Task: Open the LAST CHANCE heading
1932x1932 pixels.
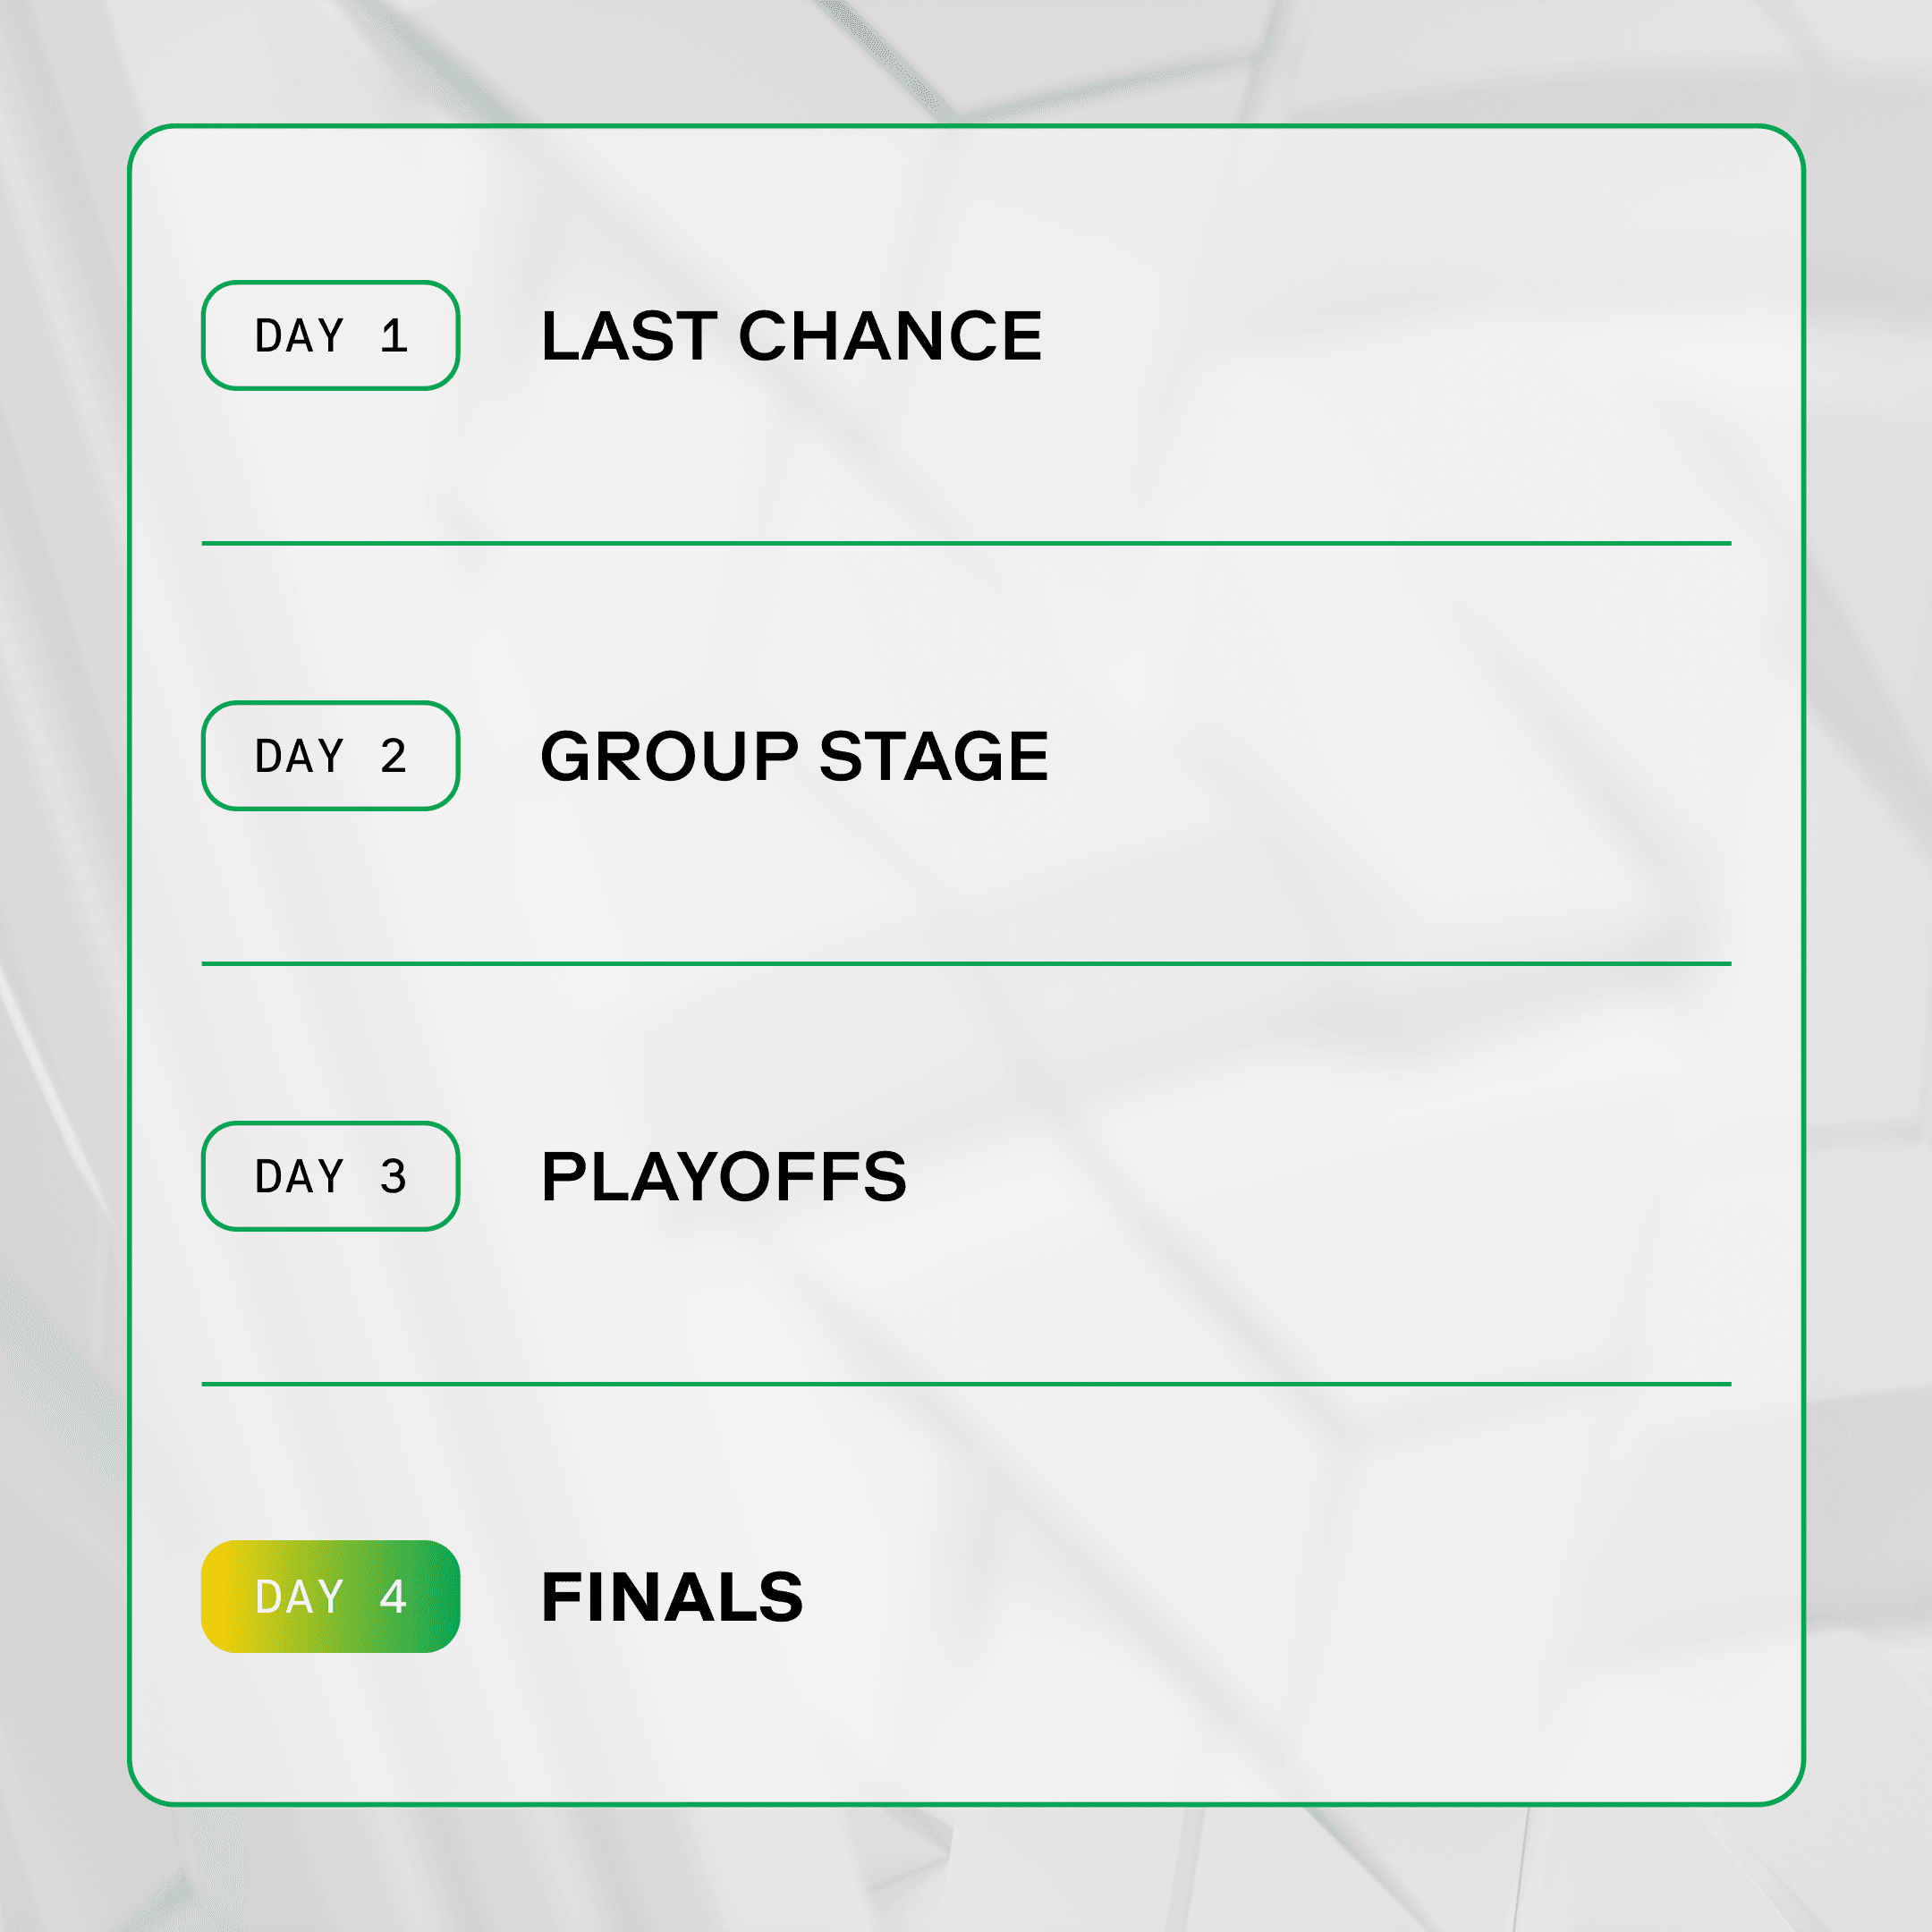Action: (791, 335)
